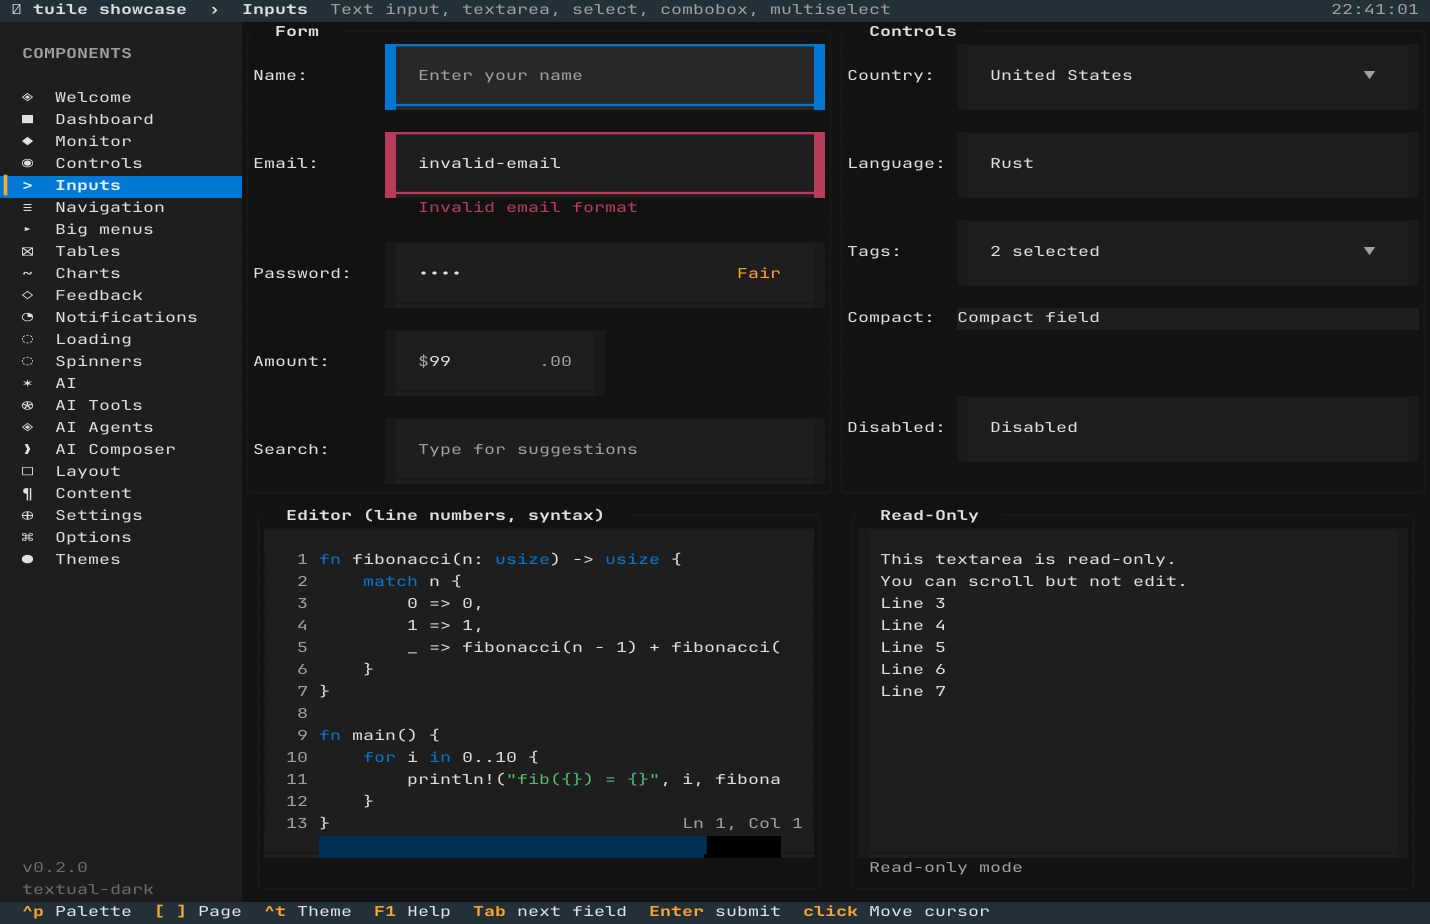Click 'Line 5' in read-only textarea
Viewport: 1430px width, 924px height.
(x=913, y=647)
